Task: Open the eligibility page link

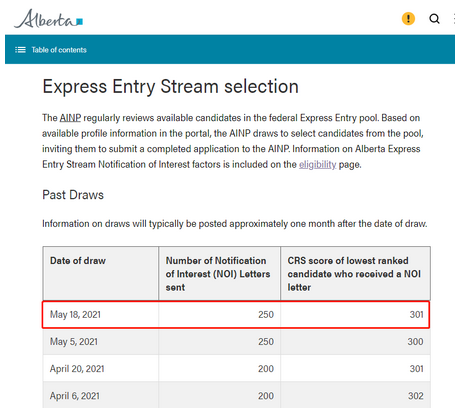Action: [317, 164]
